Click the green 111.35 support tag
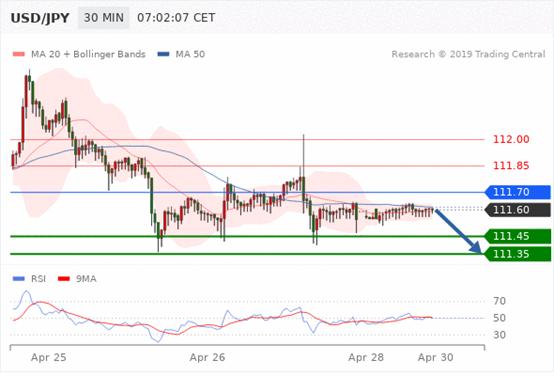This screenshot has width=554, height=376. coord(518,254)
